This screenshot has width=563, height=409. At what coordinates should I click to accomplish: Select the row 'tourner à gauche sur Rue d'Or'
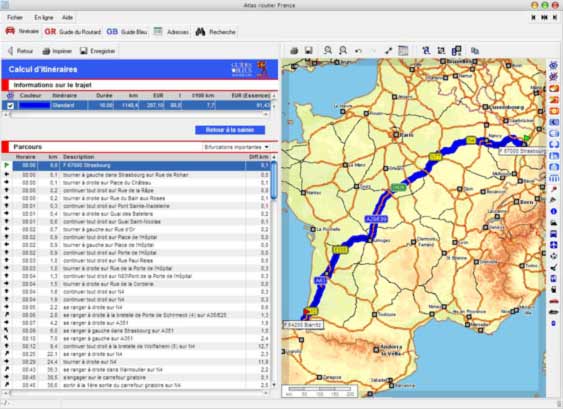(x=142, y=229)
